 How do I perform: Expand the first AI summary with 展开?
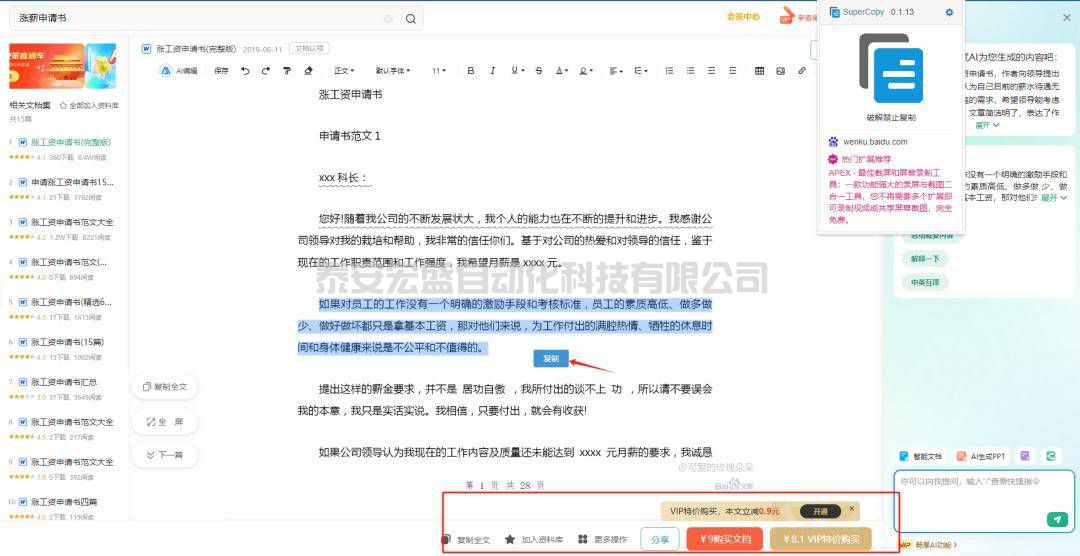tap(985, 126)
